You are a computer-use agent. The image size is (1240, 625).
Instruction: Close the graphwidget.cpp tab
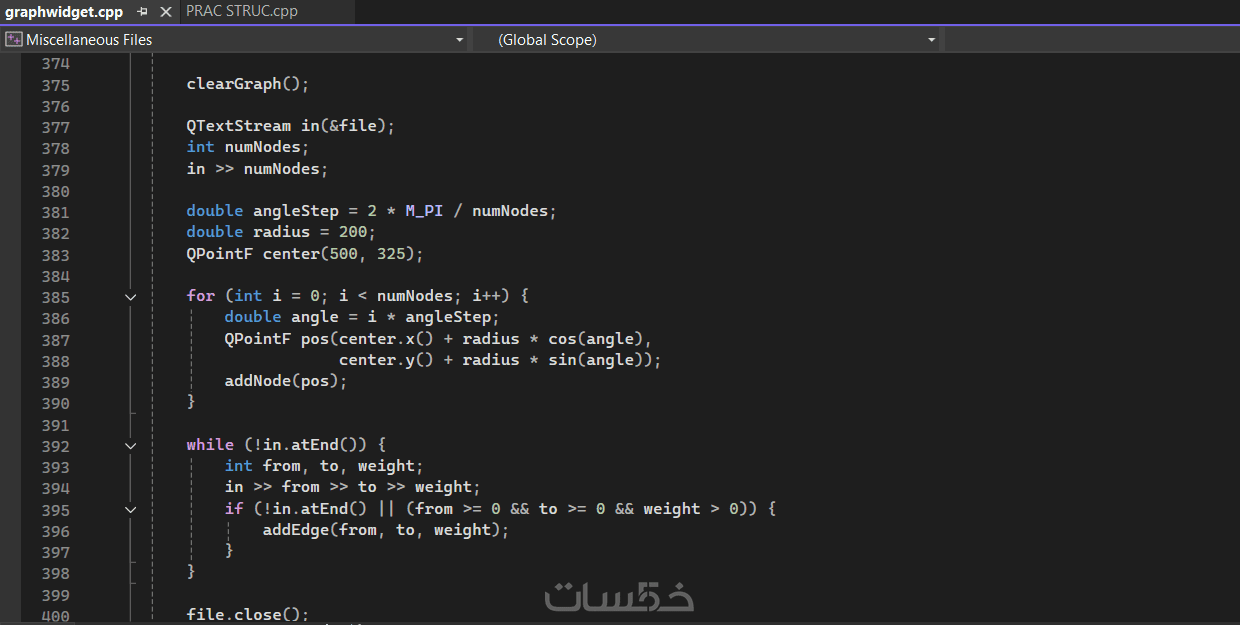point(166,11)
